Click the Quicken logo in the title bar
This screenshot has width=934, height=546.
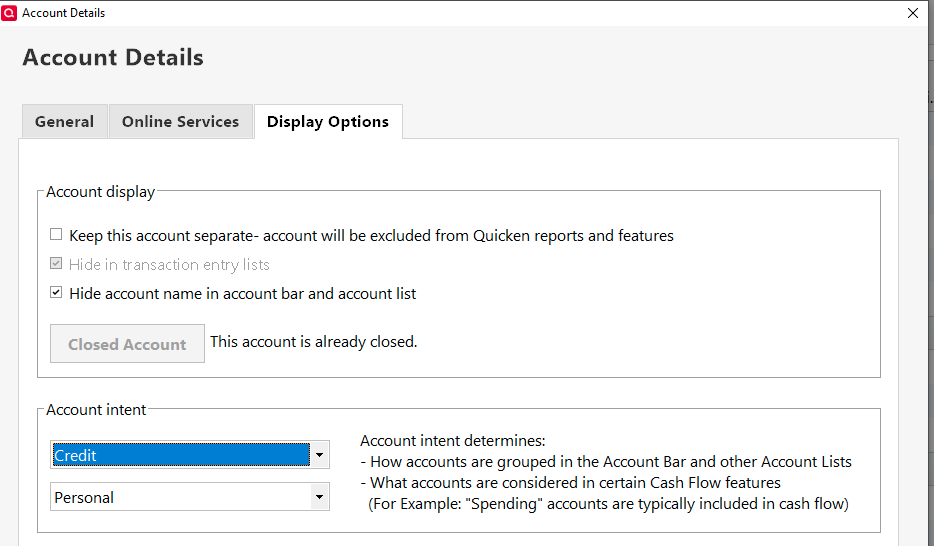coord(11,13)
